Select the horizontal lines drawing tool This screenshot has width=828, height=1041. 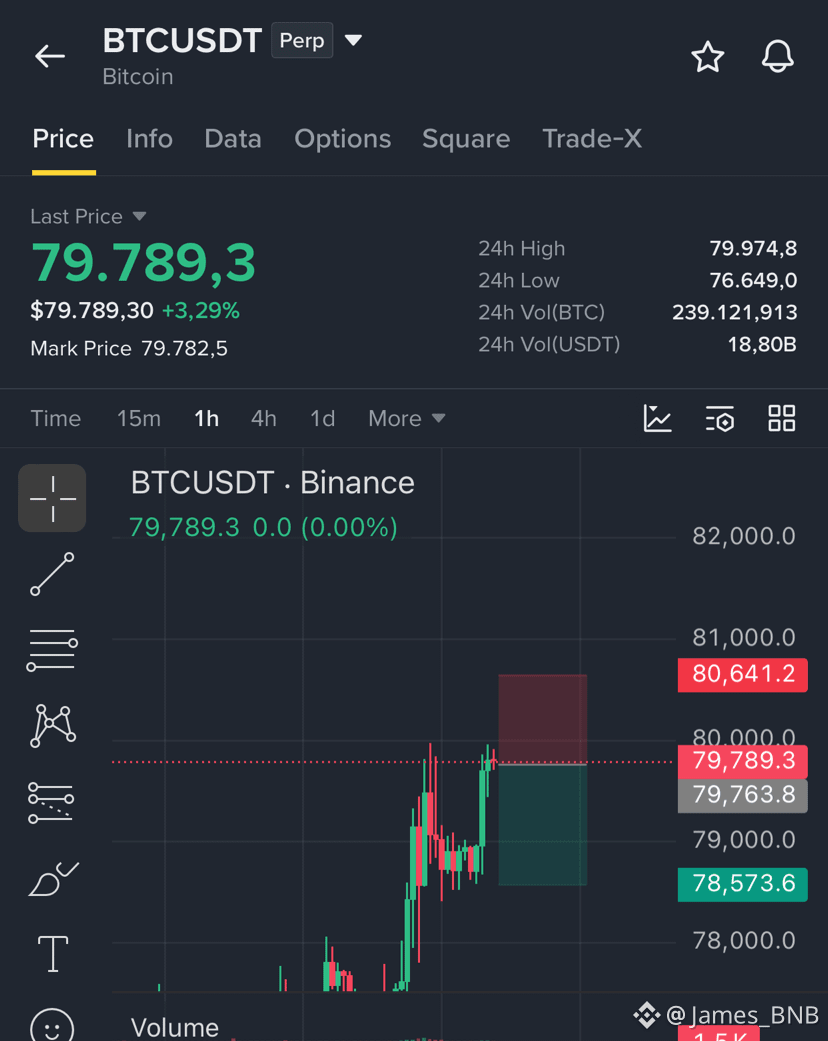52,650
